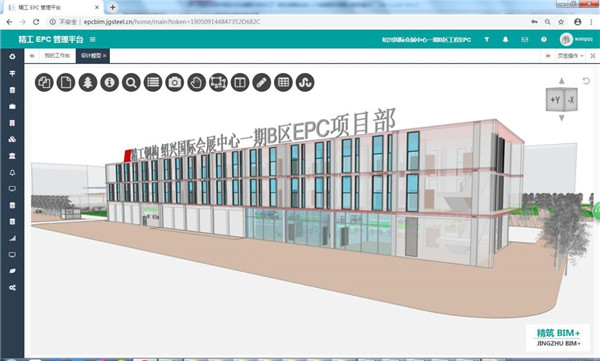
Task: Open the list view tool icon
Action: [x=153, y=82]
